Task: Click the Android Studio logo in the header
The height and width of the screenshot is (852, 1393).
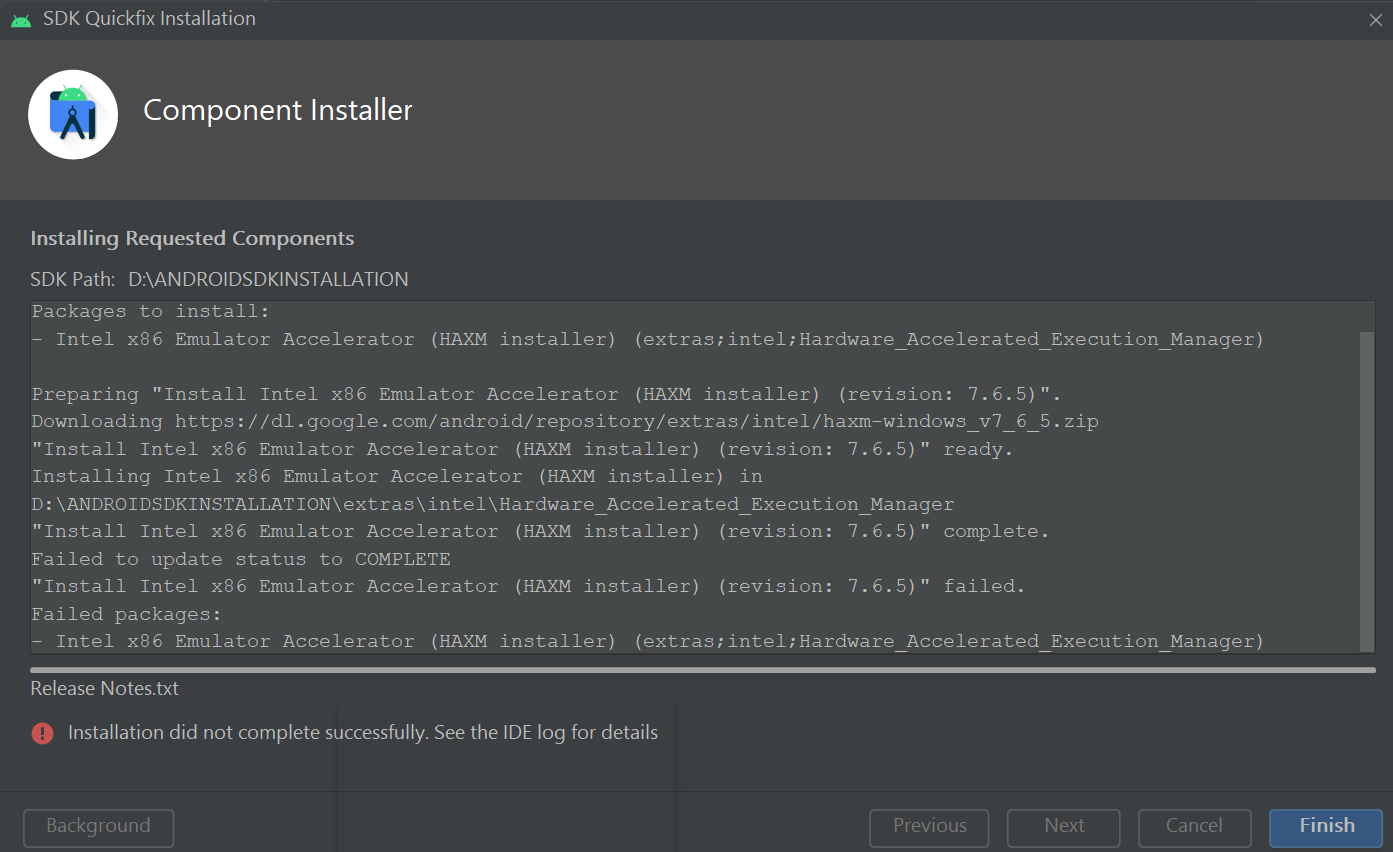Action: point(72,114)
